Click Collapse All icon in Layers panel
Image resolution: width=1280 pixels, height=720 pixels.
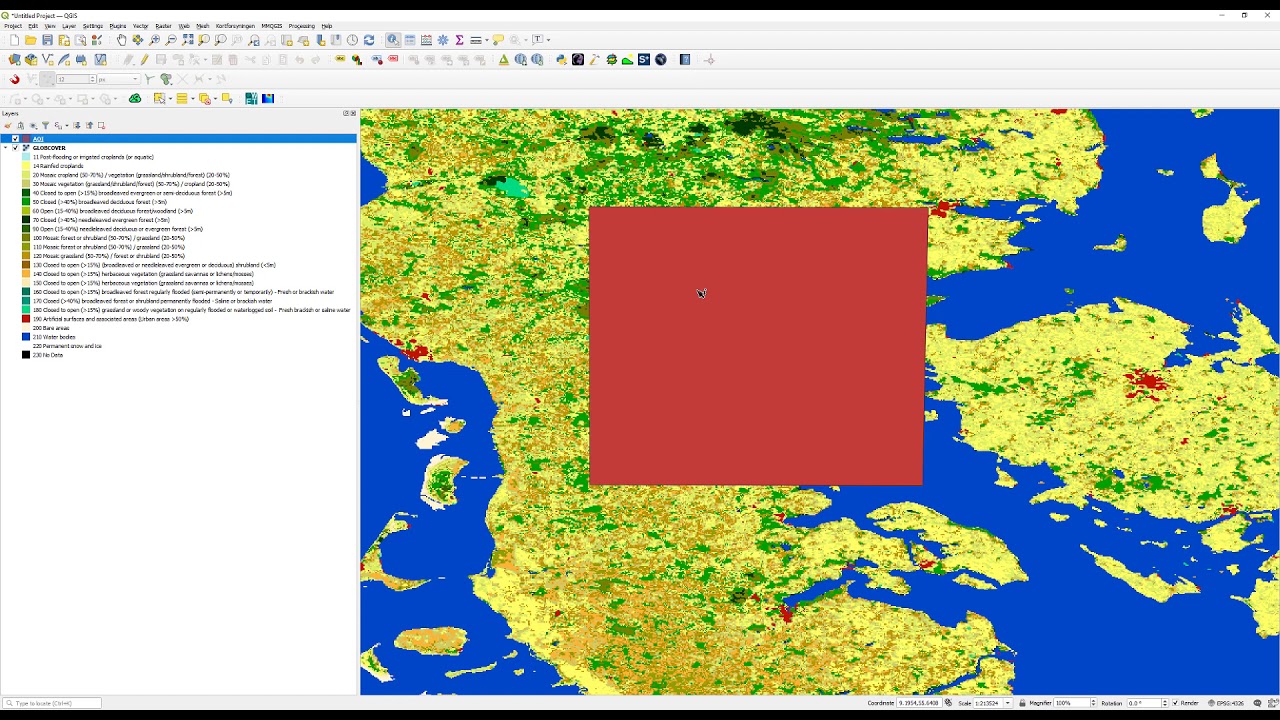point(89,126)
